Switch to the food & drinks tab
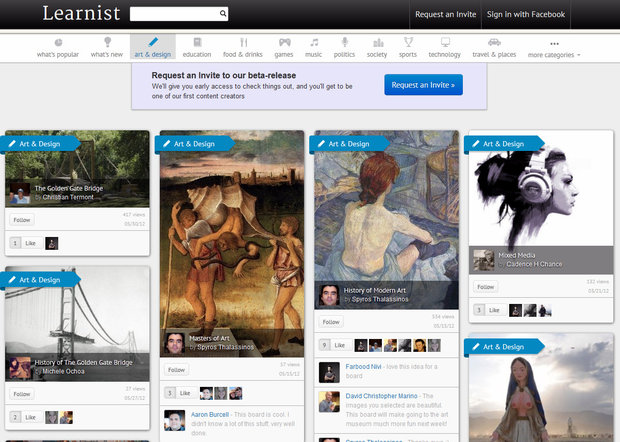The image size is (620, 442). pyautogui.click(x=241, y=54)
